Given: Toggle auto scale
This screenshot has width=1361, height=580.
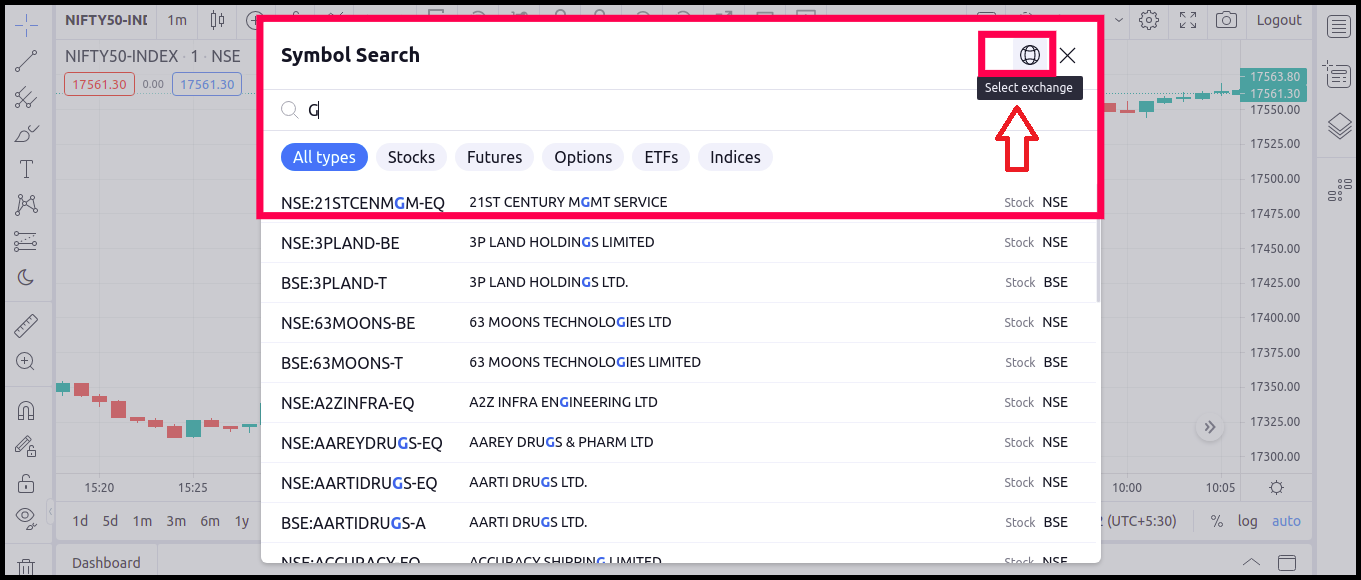Looking at the screenshot, I should point(1286,521).
